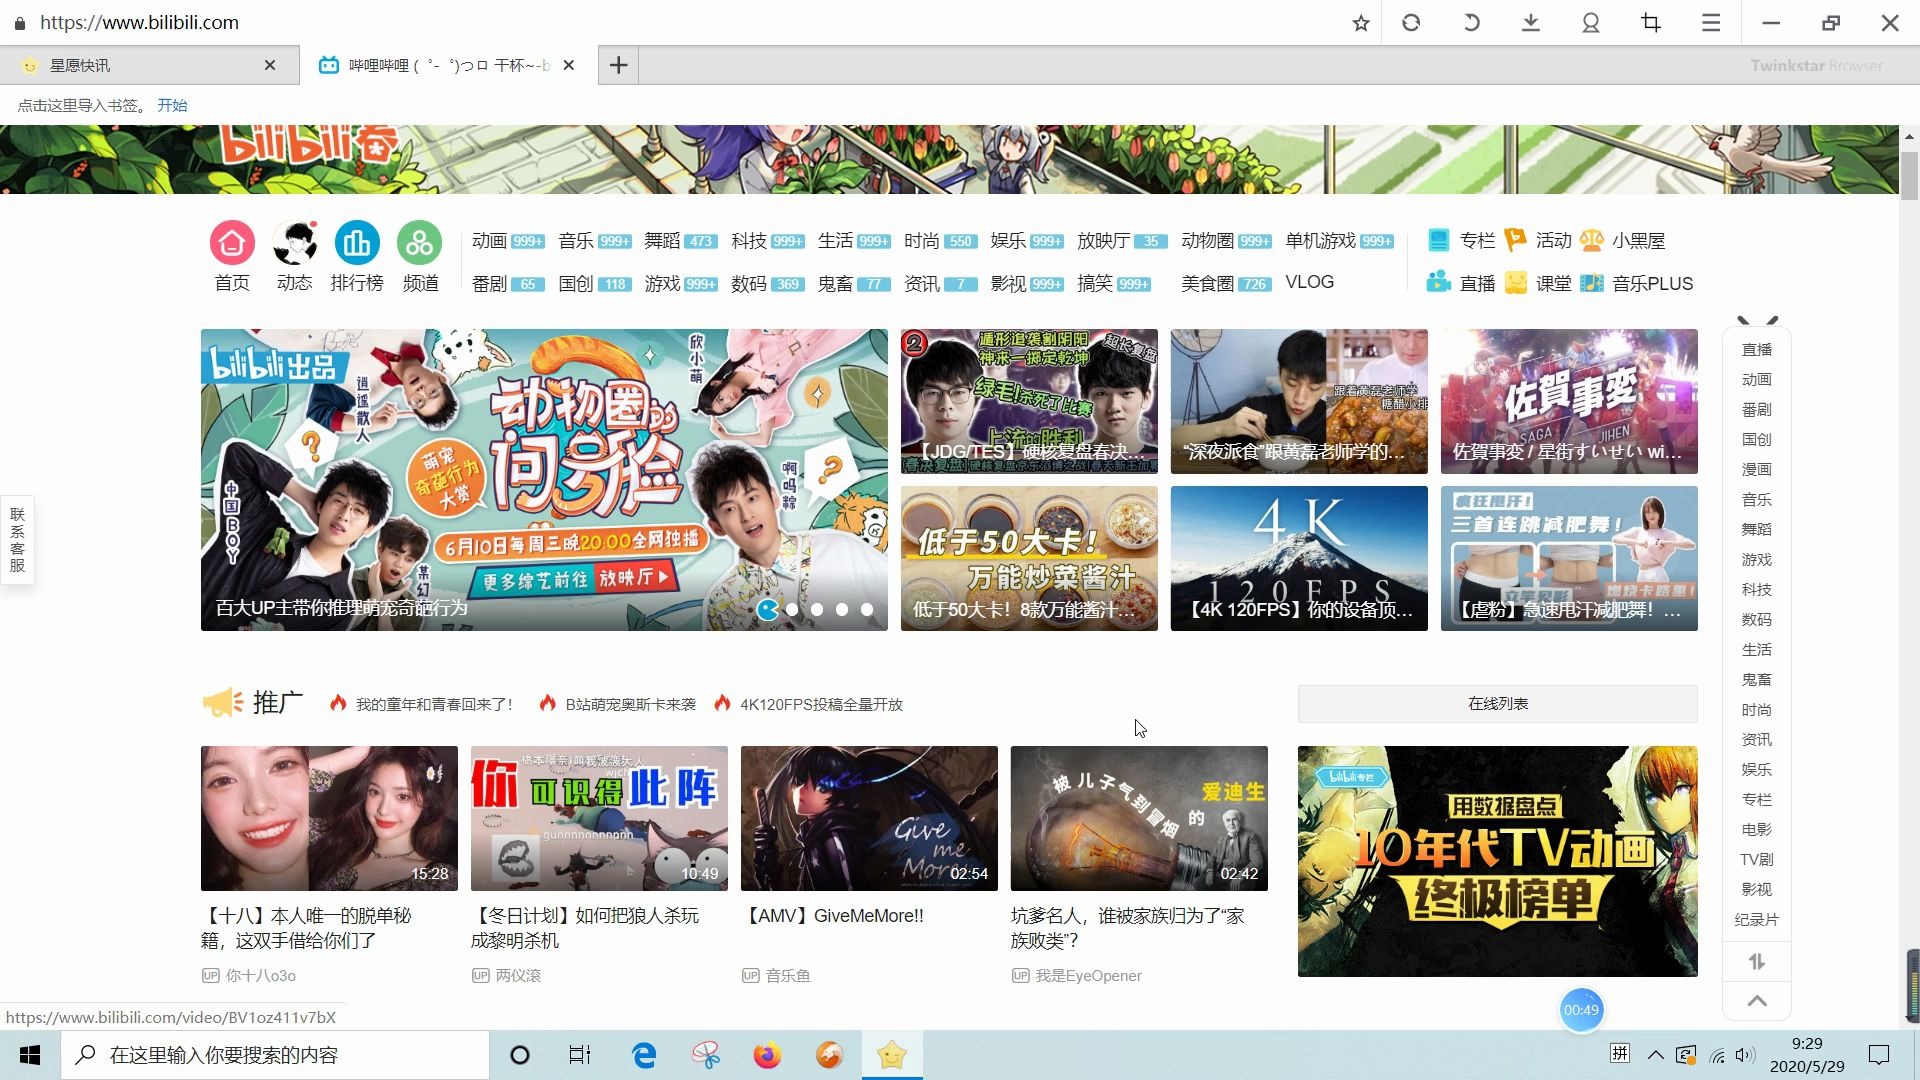Open new browser tab with plus

click(x=618, y=65)
